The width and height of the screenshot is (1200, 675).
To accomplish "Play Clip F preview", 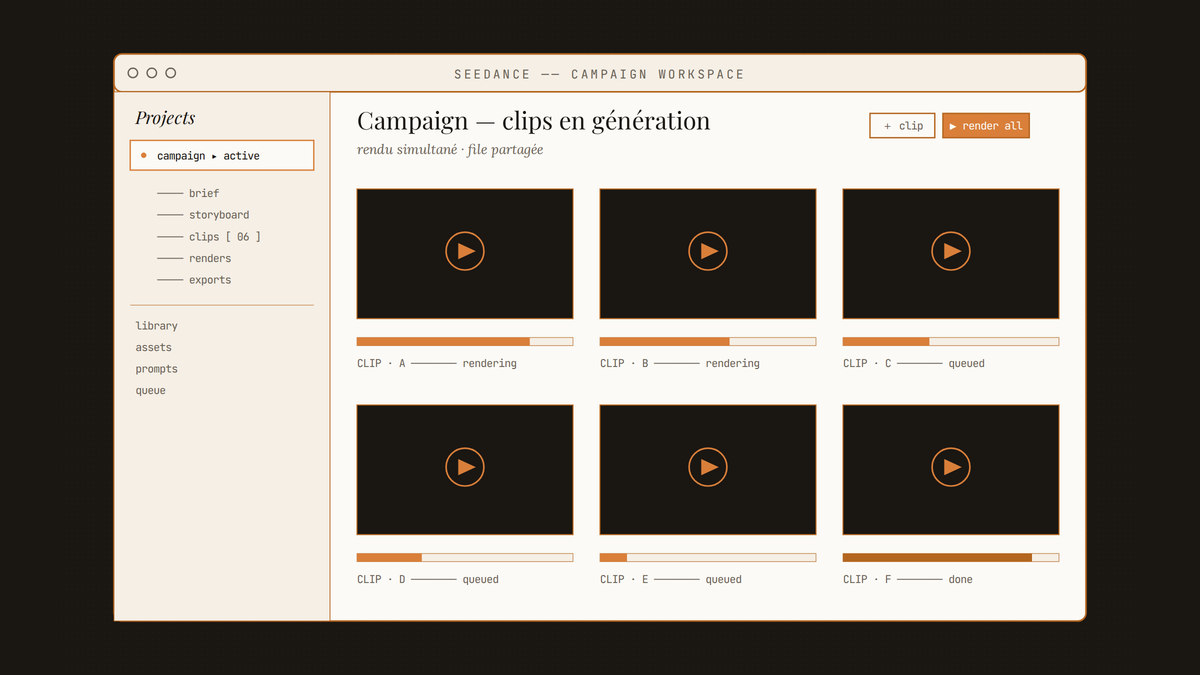I will (951, 467).
